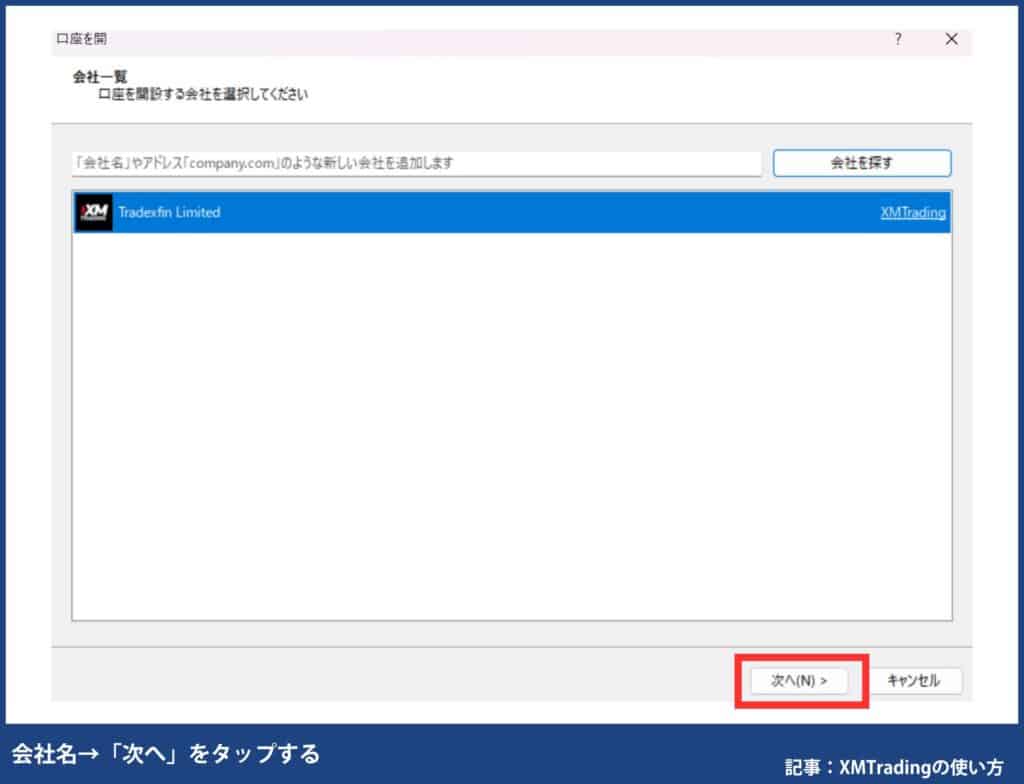The image size is (1024, 784).
Task: Select the Tradexfin Limited row text
Action: tap(169, 212)
